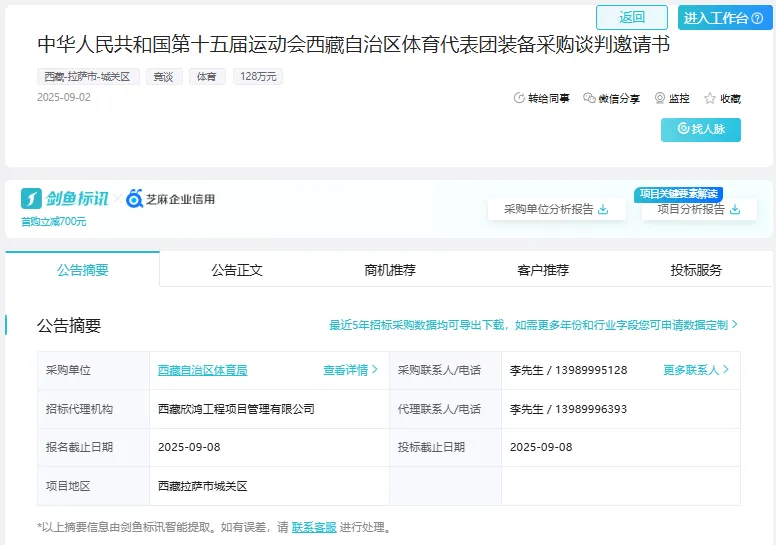Open the 商机推荐 tab
The width and height of the screenshot is (776, 545).
[390, 270]
